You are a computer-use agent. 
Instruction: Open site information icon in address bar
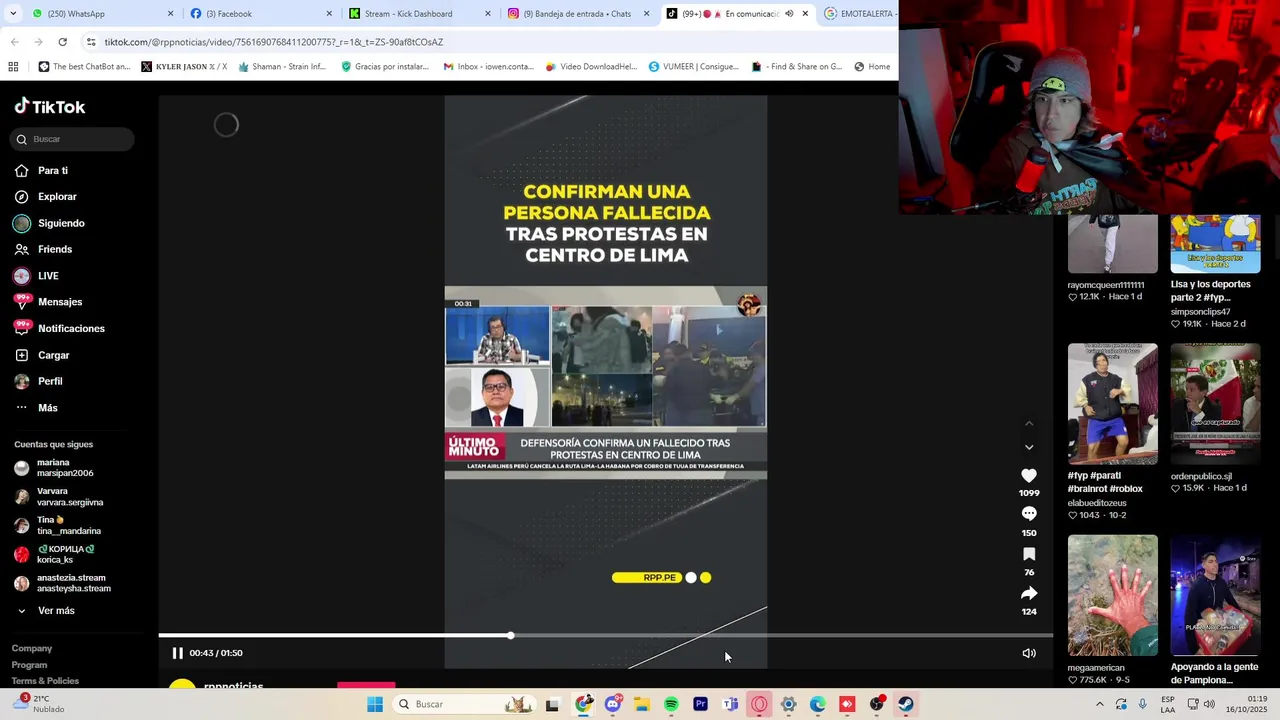[91, 42]
